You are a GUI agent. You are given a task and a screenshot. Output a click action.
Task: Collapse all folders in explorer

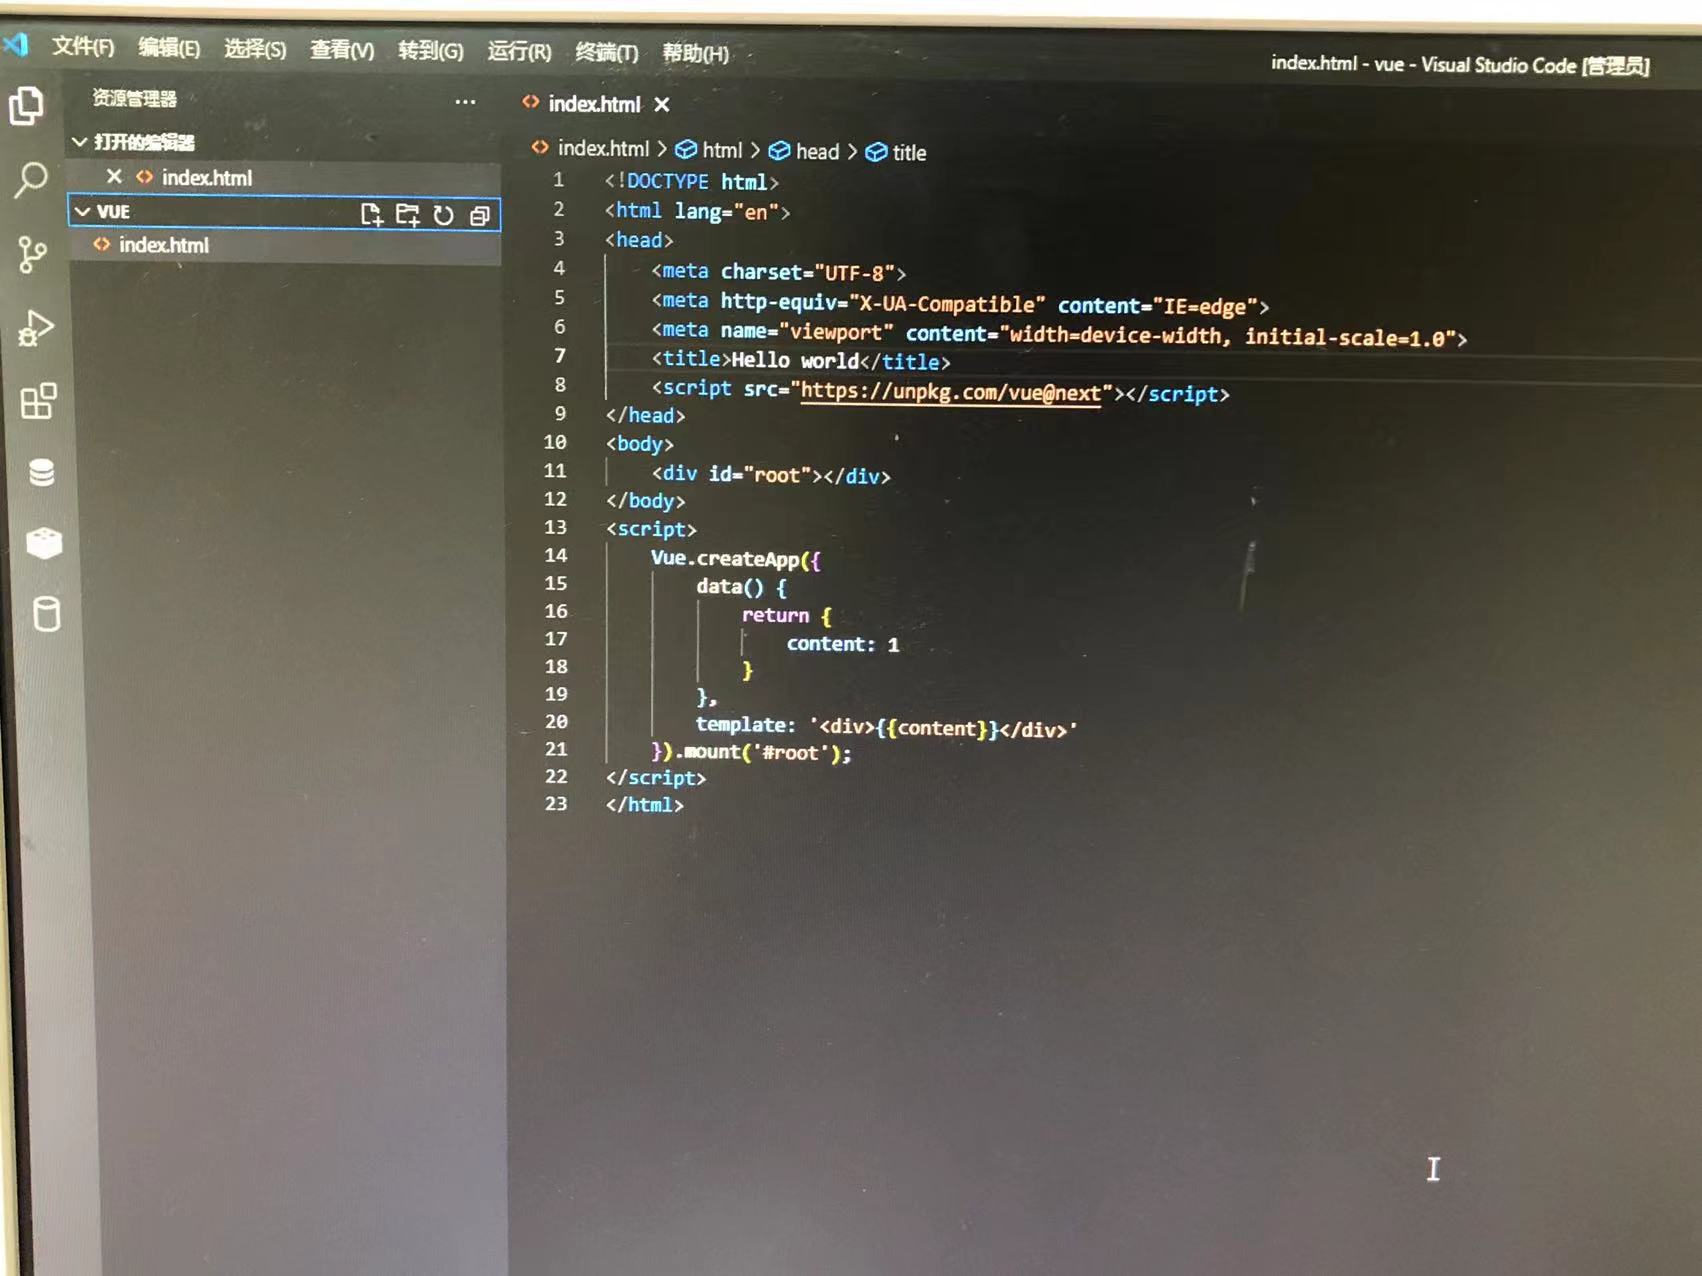pyautogui.click(x=480, y=216)
